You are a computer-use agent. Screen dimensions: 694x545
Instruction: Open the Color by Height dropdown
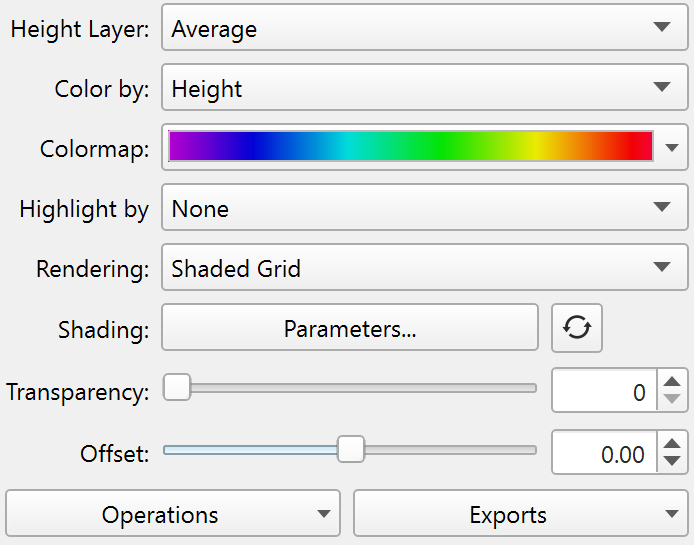coord(424,89)
